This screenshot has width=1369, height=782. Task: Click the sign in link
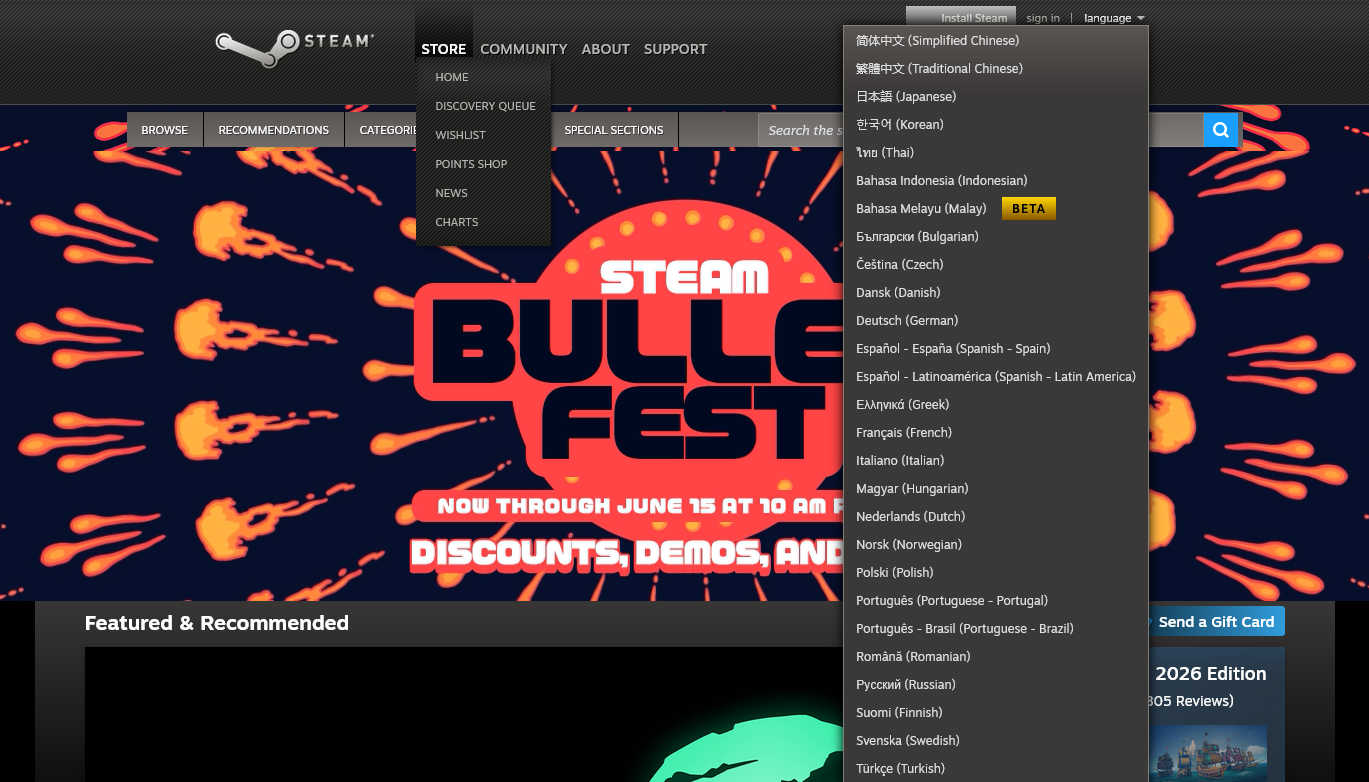pyautogui.click(x=1043, y=18)
